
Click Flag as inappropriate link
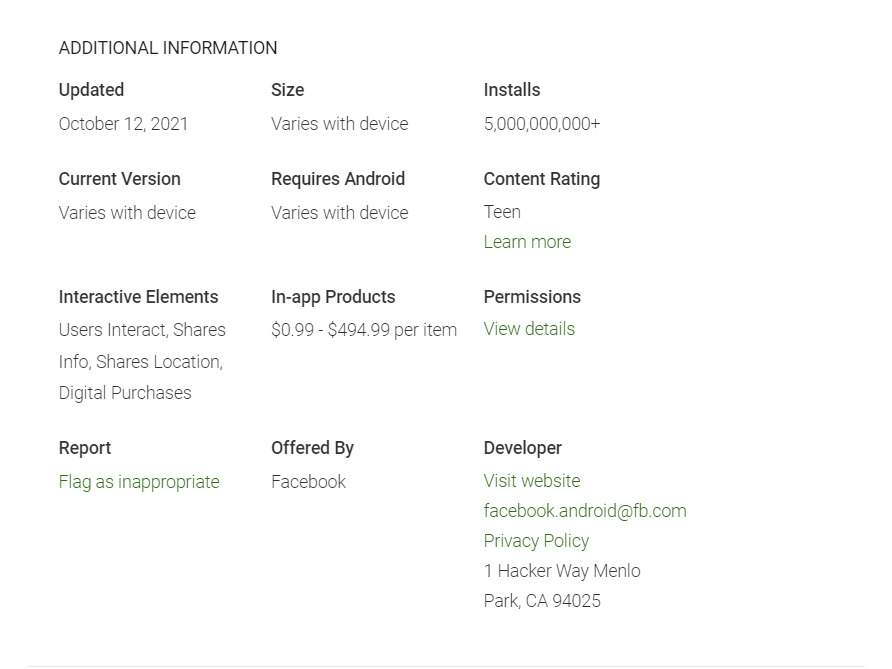point(139,482)
